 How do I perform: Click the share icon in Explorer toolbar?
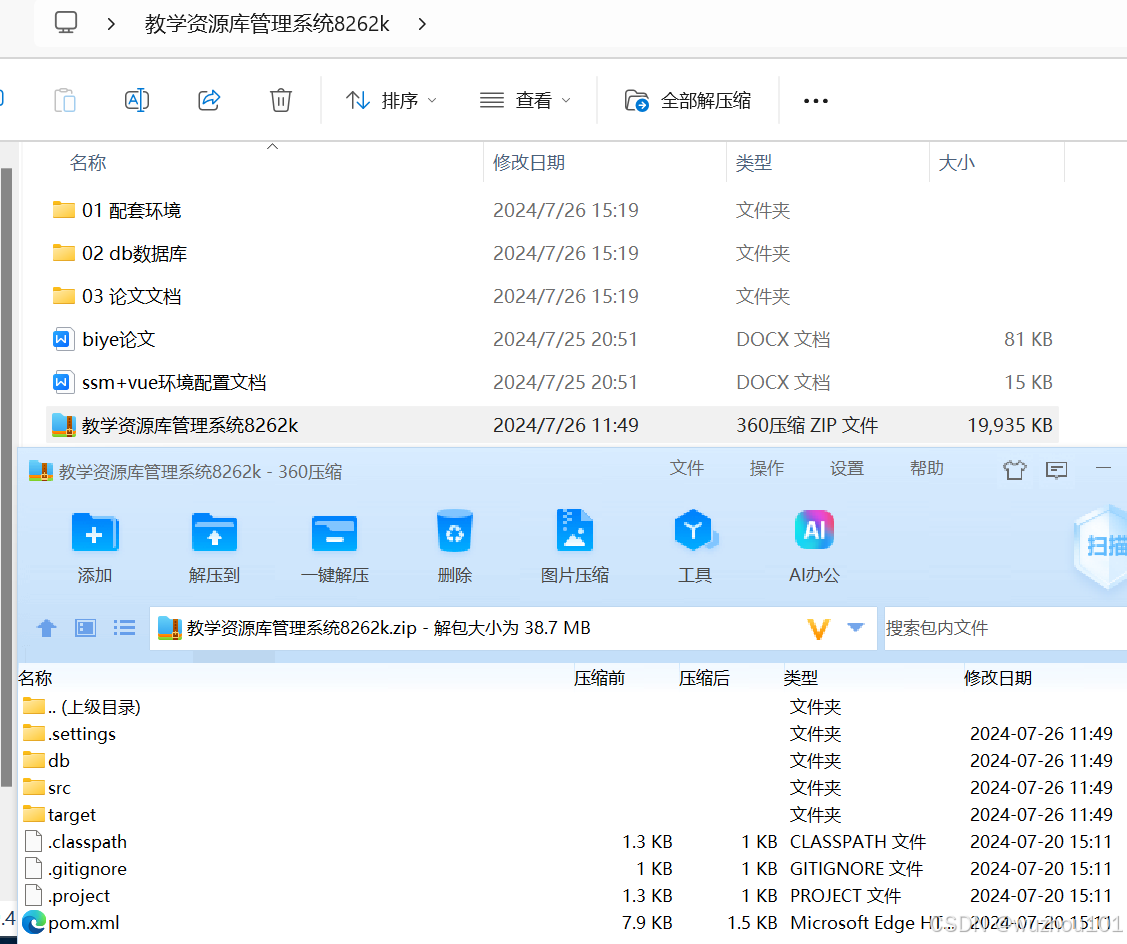tap(209, 100)
